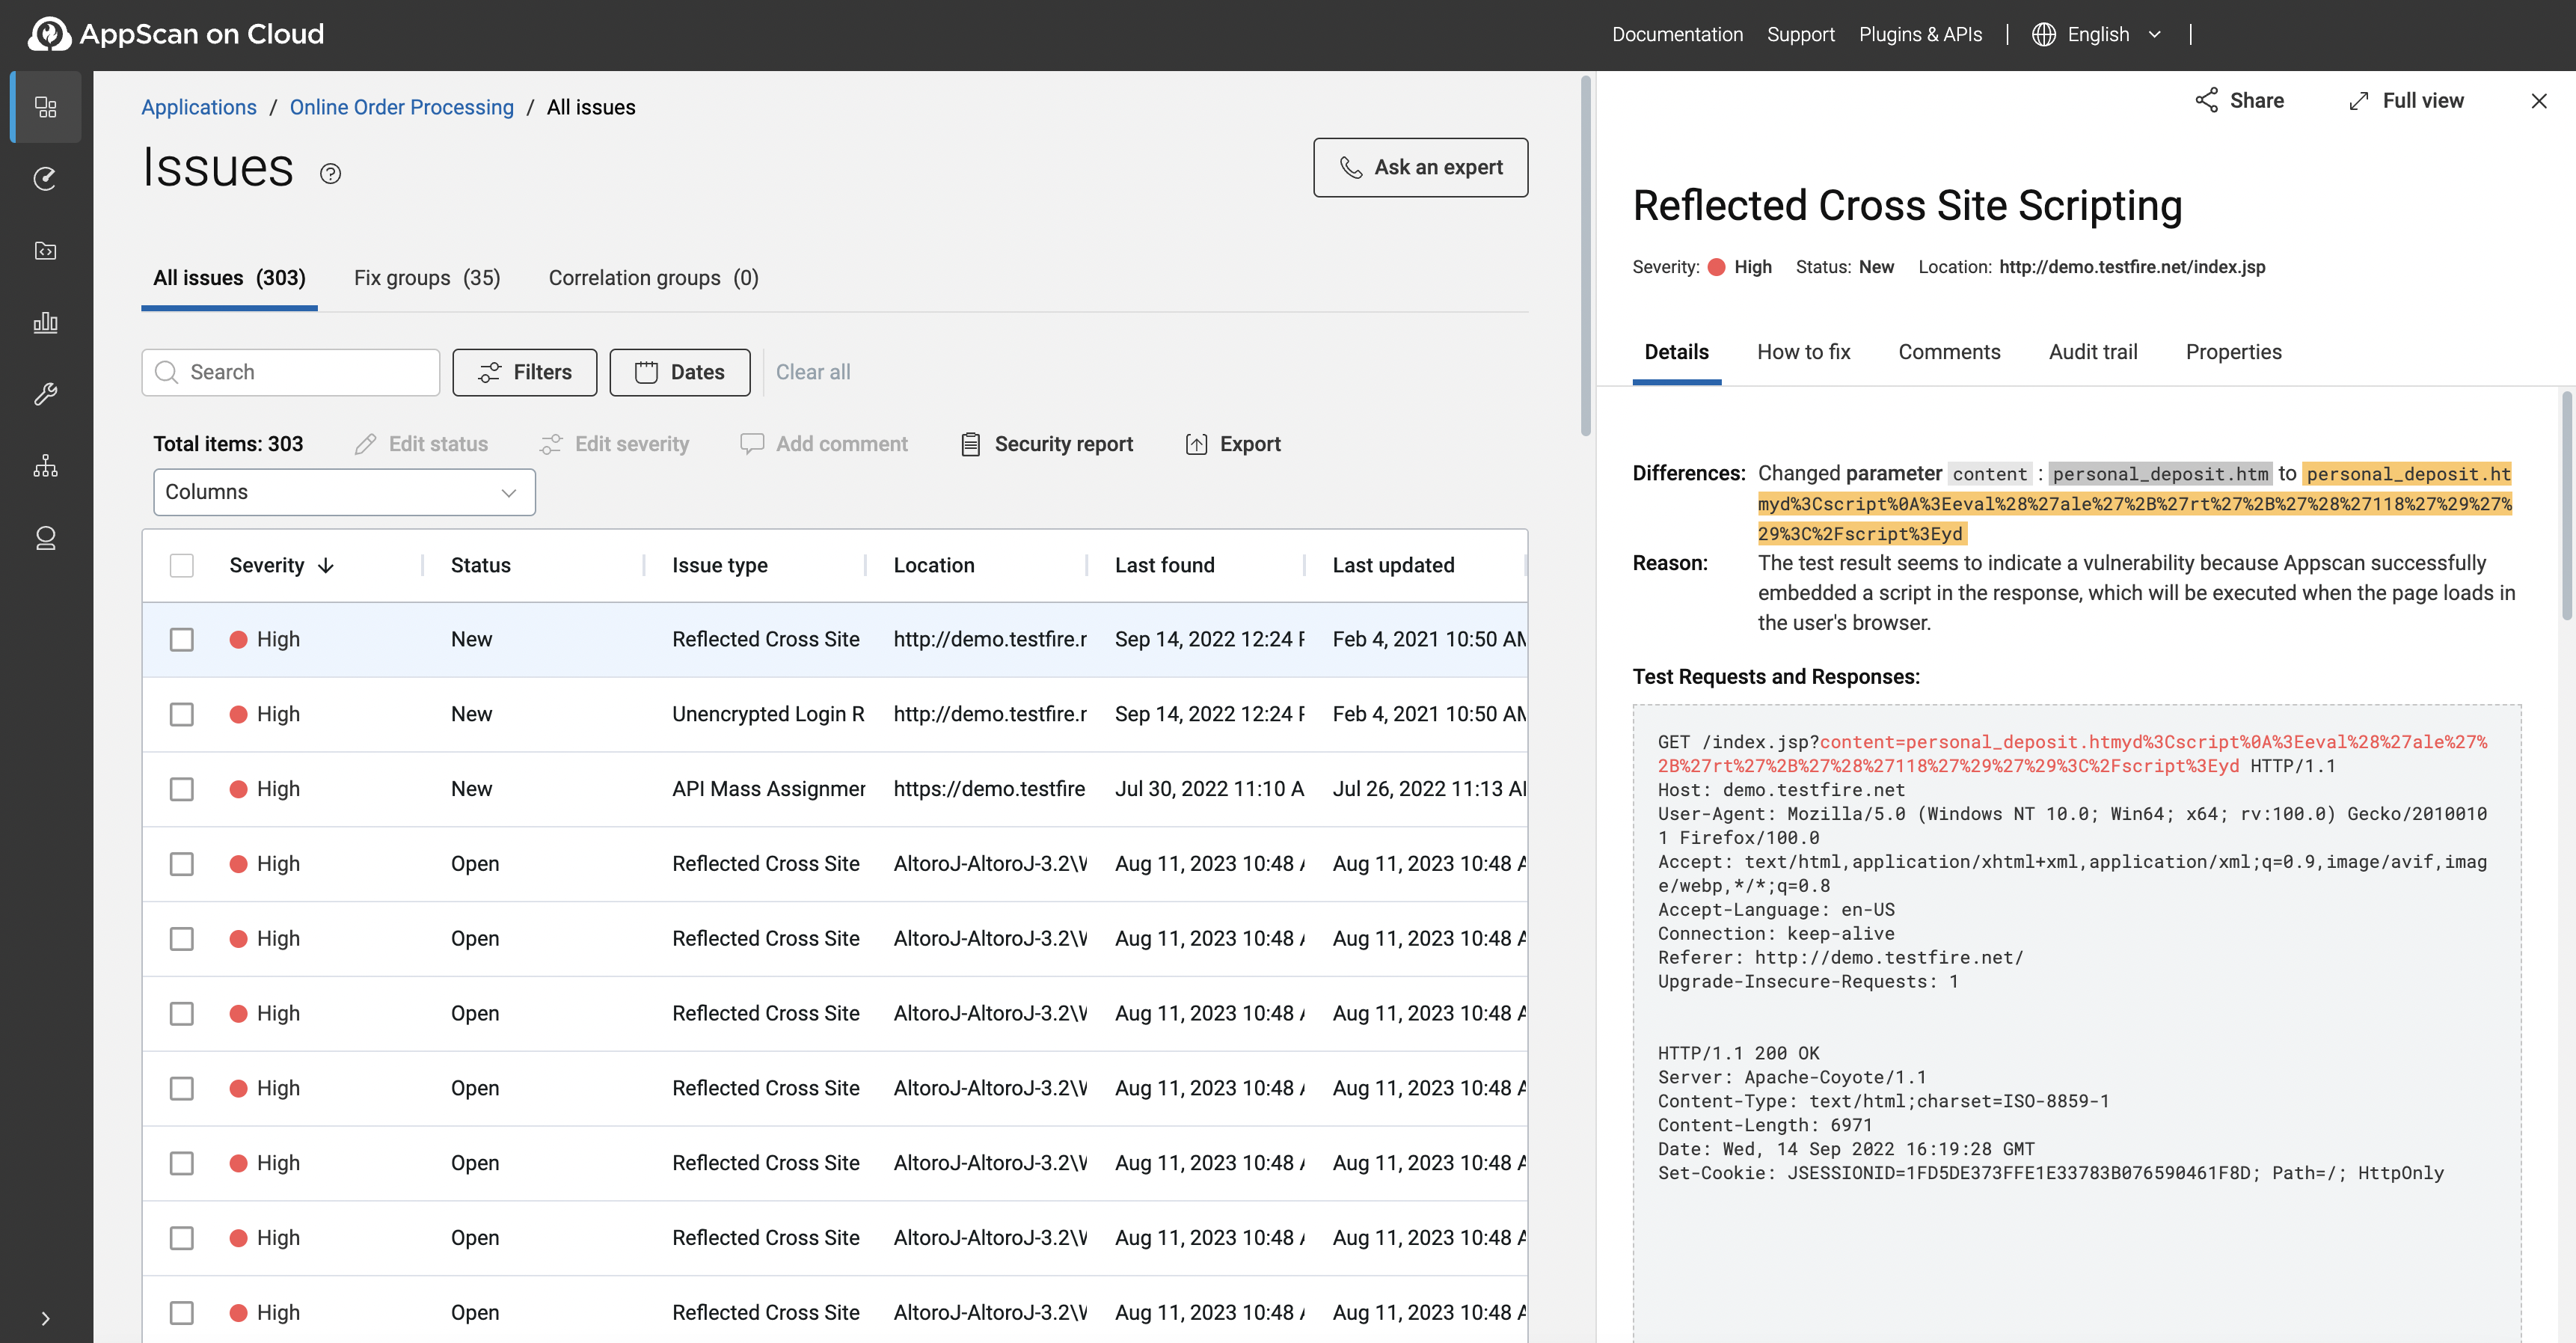Open the user account sidebar icon
2576x1343 pixels.
coord(45,538)
